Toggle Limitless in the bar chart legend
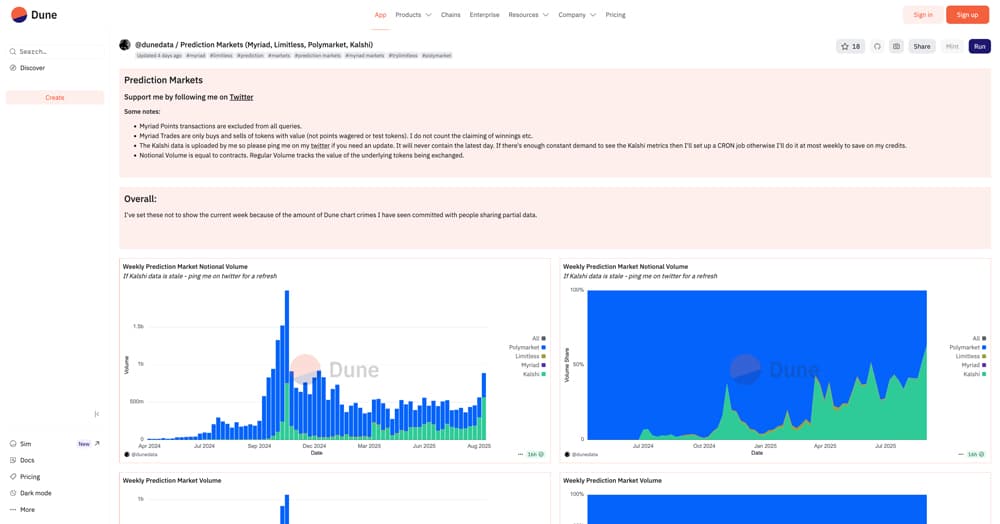This screenshot has width=1000, height=524. click(x=531, y=356)
